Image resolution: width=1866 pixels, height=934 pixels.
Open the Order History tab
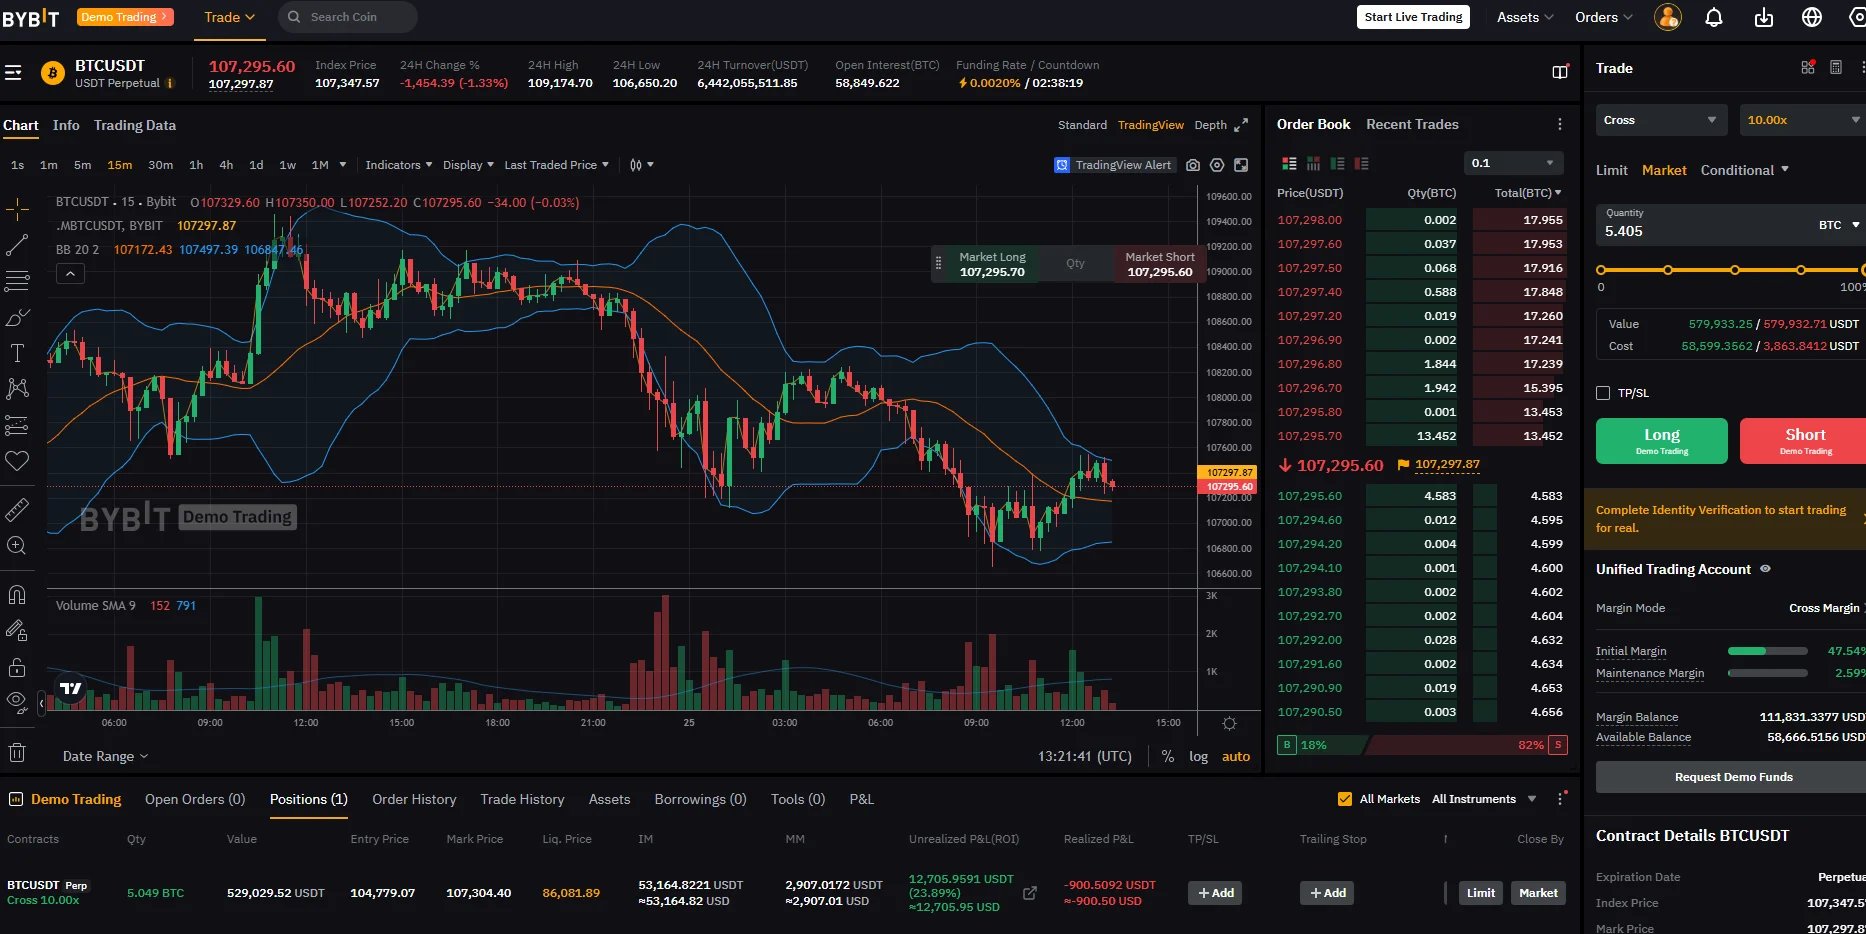click(414, 799)
